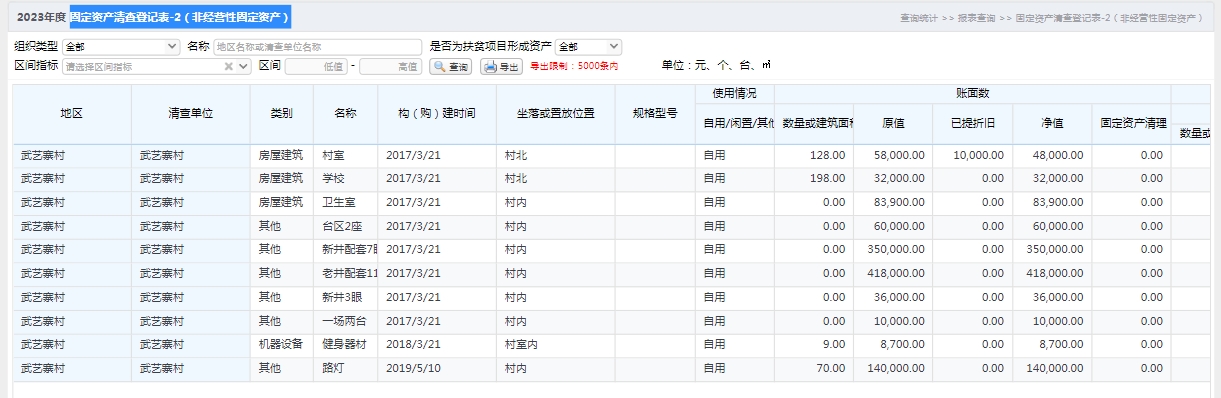
Task: Open the 是否为扶贫项目形成资产 dropdown
Action: (588, 46)
